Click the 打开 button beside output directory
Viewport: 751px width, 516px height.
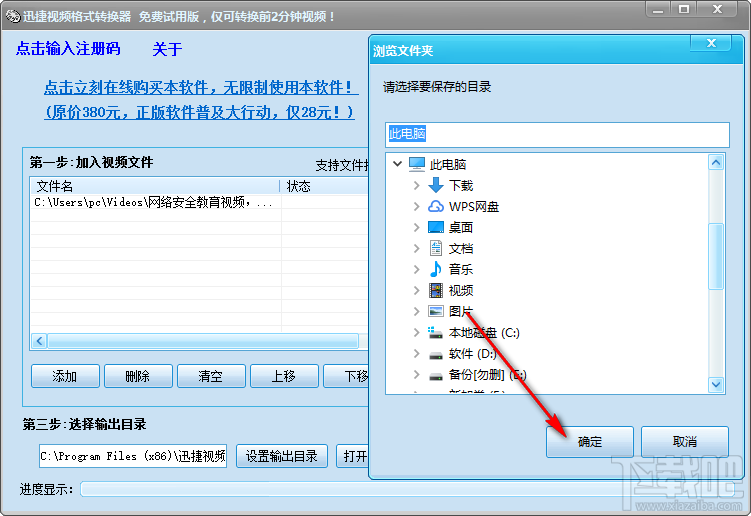[353, 456]
